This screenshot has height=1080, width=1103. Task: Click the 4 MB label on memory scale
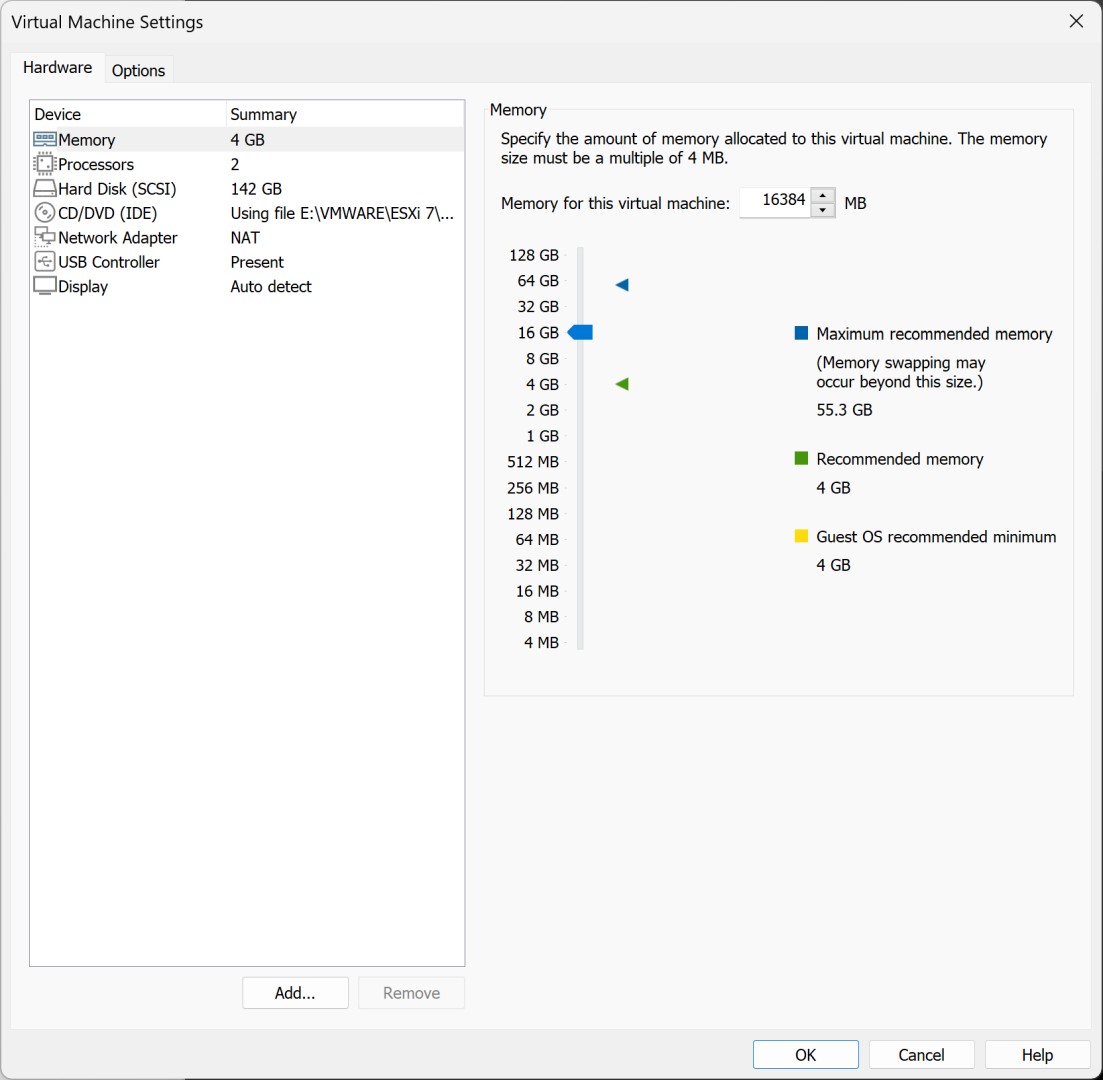[x=541, y=642]
